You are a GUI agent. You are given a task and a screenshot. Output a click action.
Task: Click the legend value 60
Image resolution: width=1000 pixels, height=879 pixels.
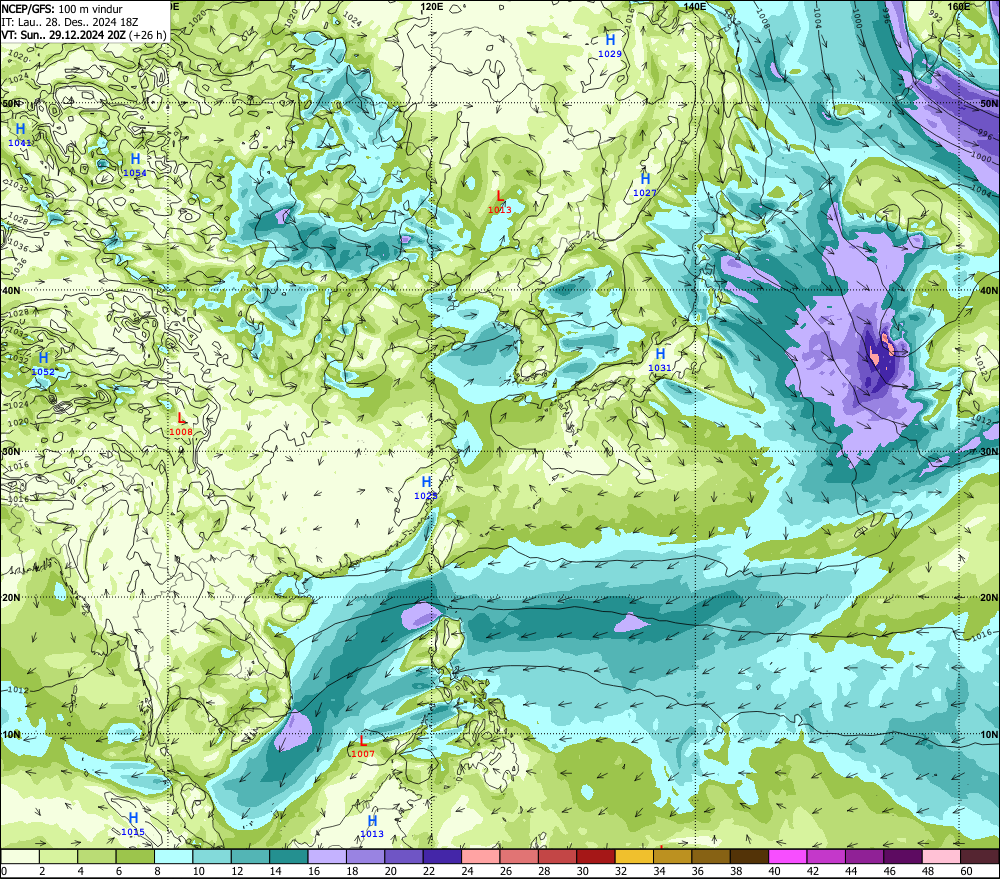click(966, 871)
